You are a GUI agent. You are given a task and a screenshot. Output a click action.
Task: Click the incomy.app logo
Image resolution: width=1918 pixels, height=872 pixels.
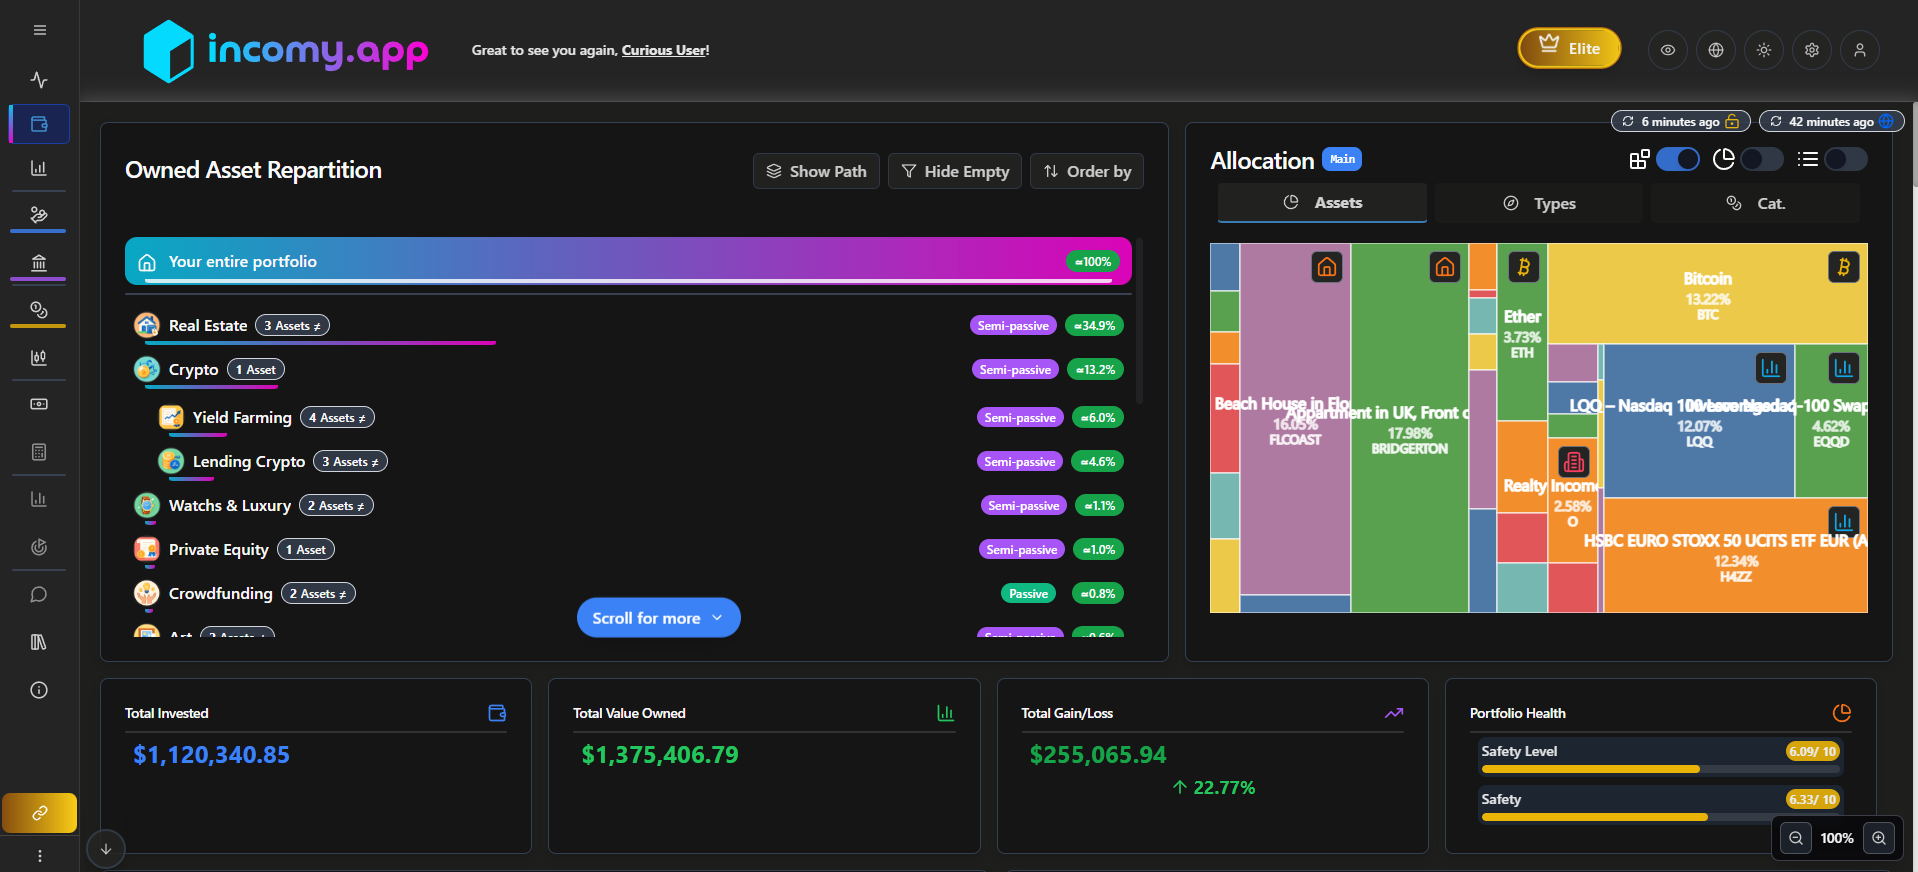286,50
